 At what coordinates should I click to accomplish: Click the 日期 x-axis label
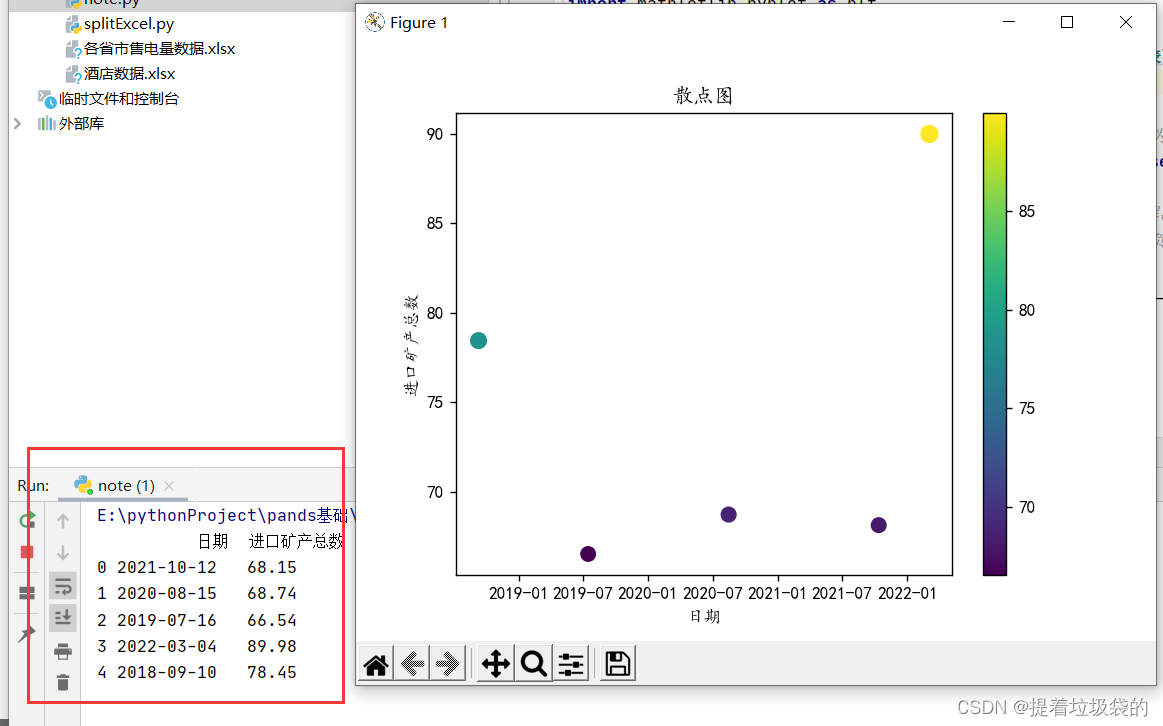[x=705, y=616]
